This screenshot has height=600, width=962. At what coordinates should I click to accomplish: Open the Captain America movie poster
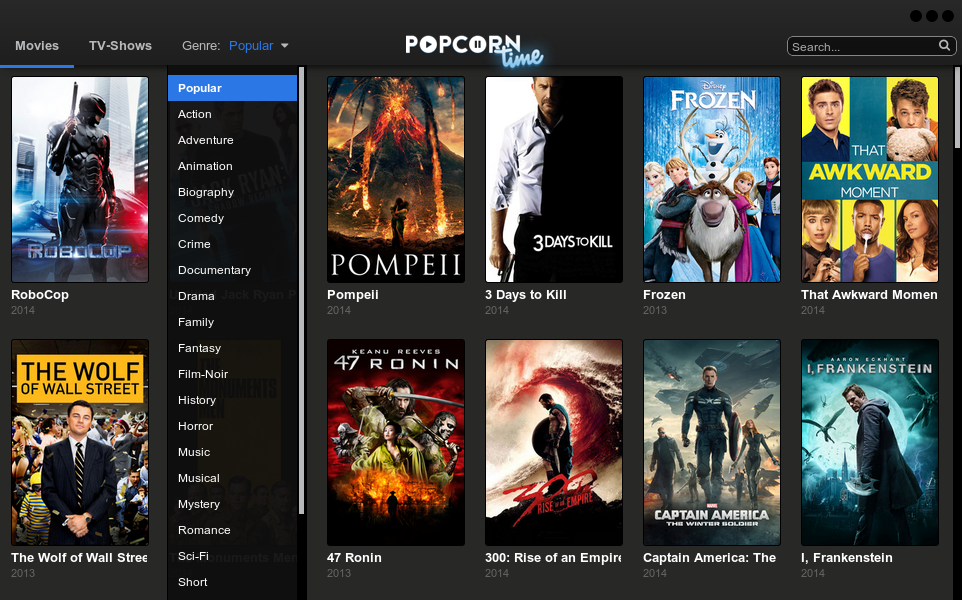pyautogui.click(x=711, y=442)
